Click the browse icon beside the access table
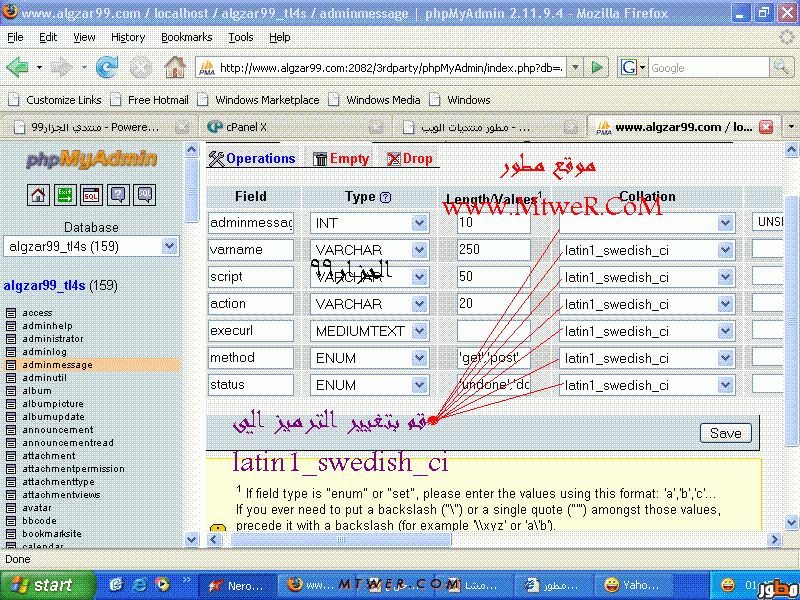 click(12, 313)
